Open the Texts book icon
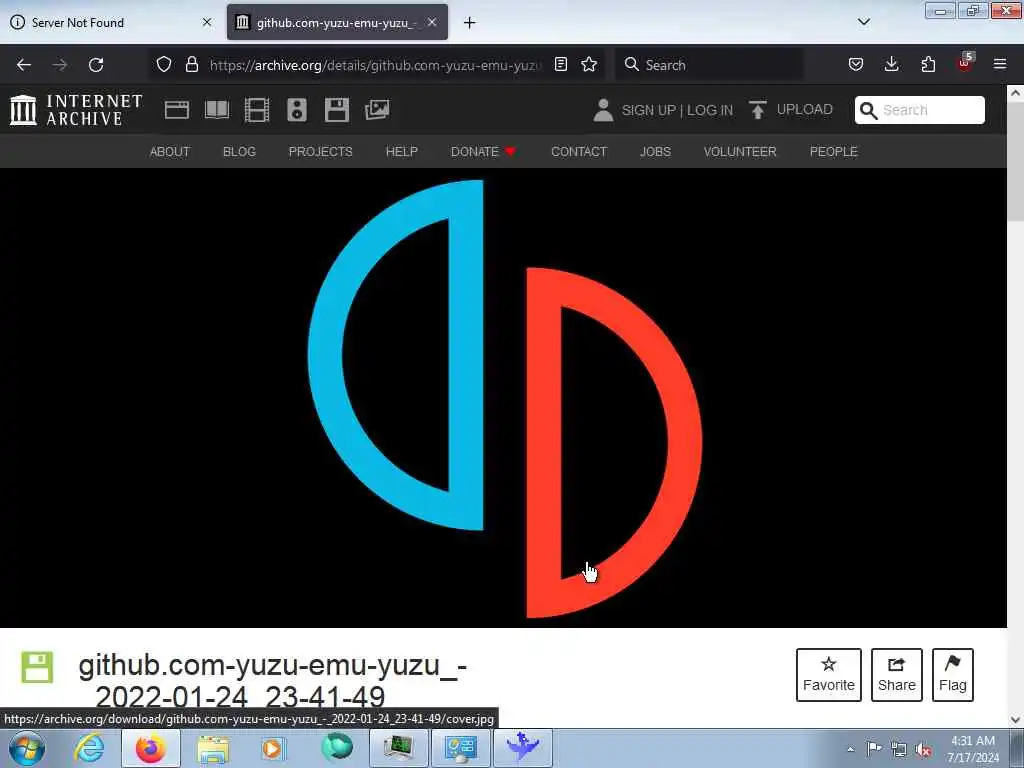This screenshot has width=1024, height=768. click(217, 110)
